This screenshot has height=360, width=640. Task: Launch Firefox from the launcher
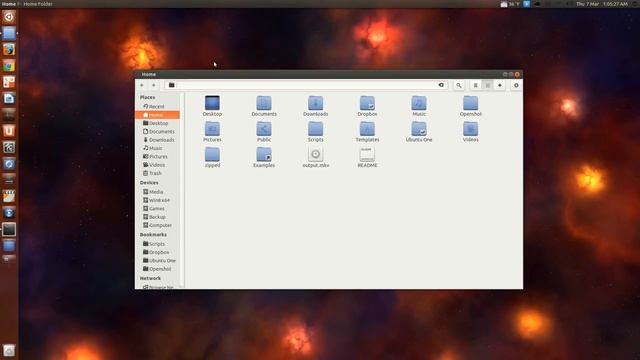(9, 49)
